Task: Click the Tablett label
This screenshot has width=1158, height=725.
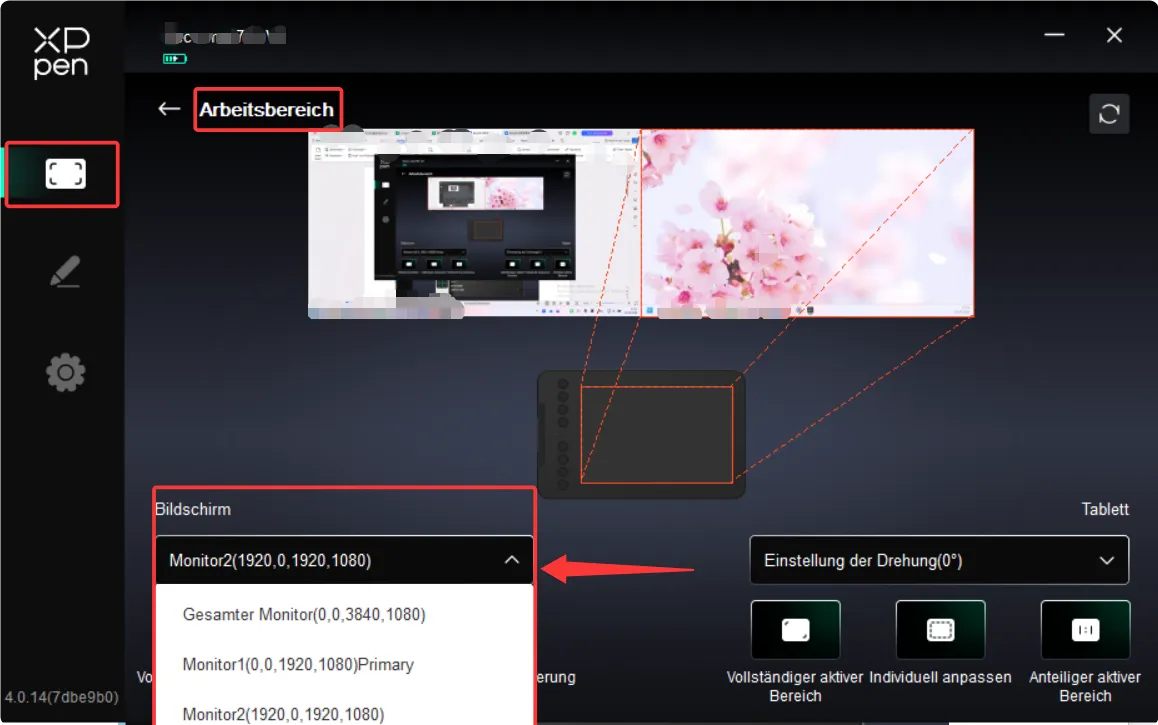Action: click(1105, 509)
